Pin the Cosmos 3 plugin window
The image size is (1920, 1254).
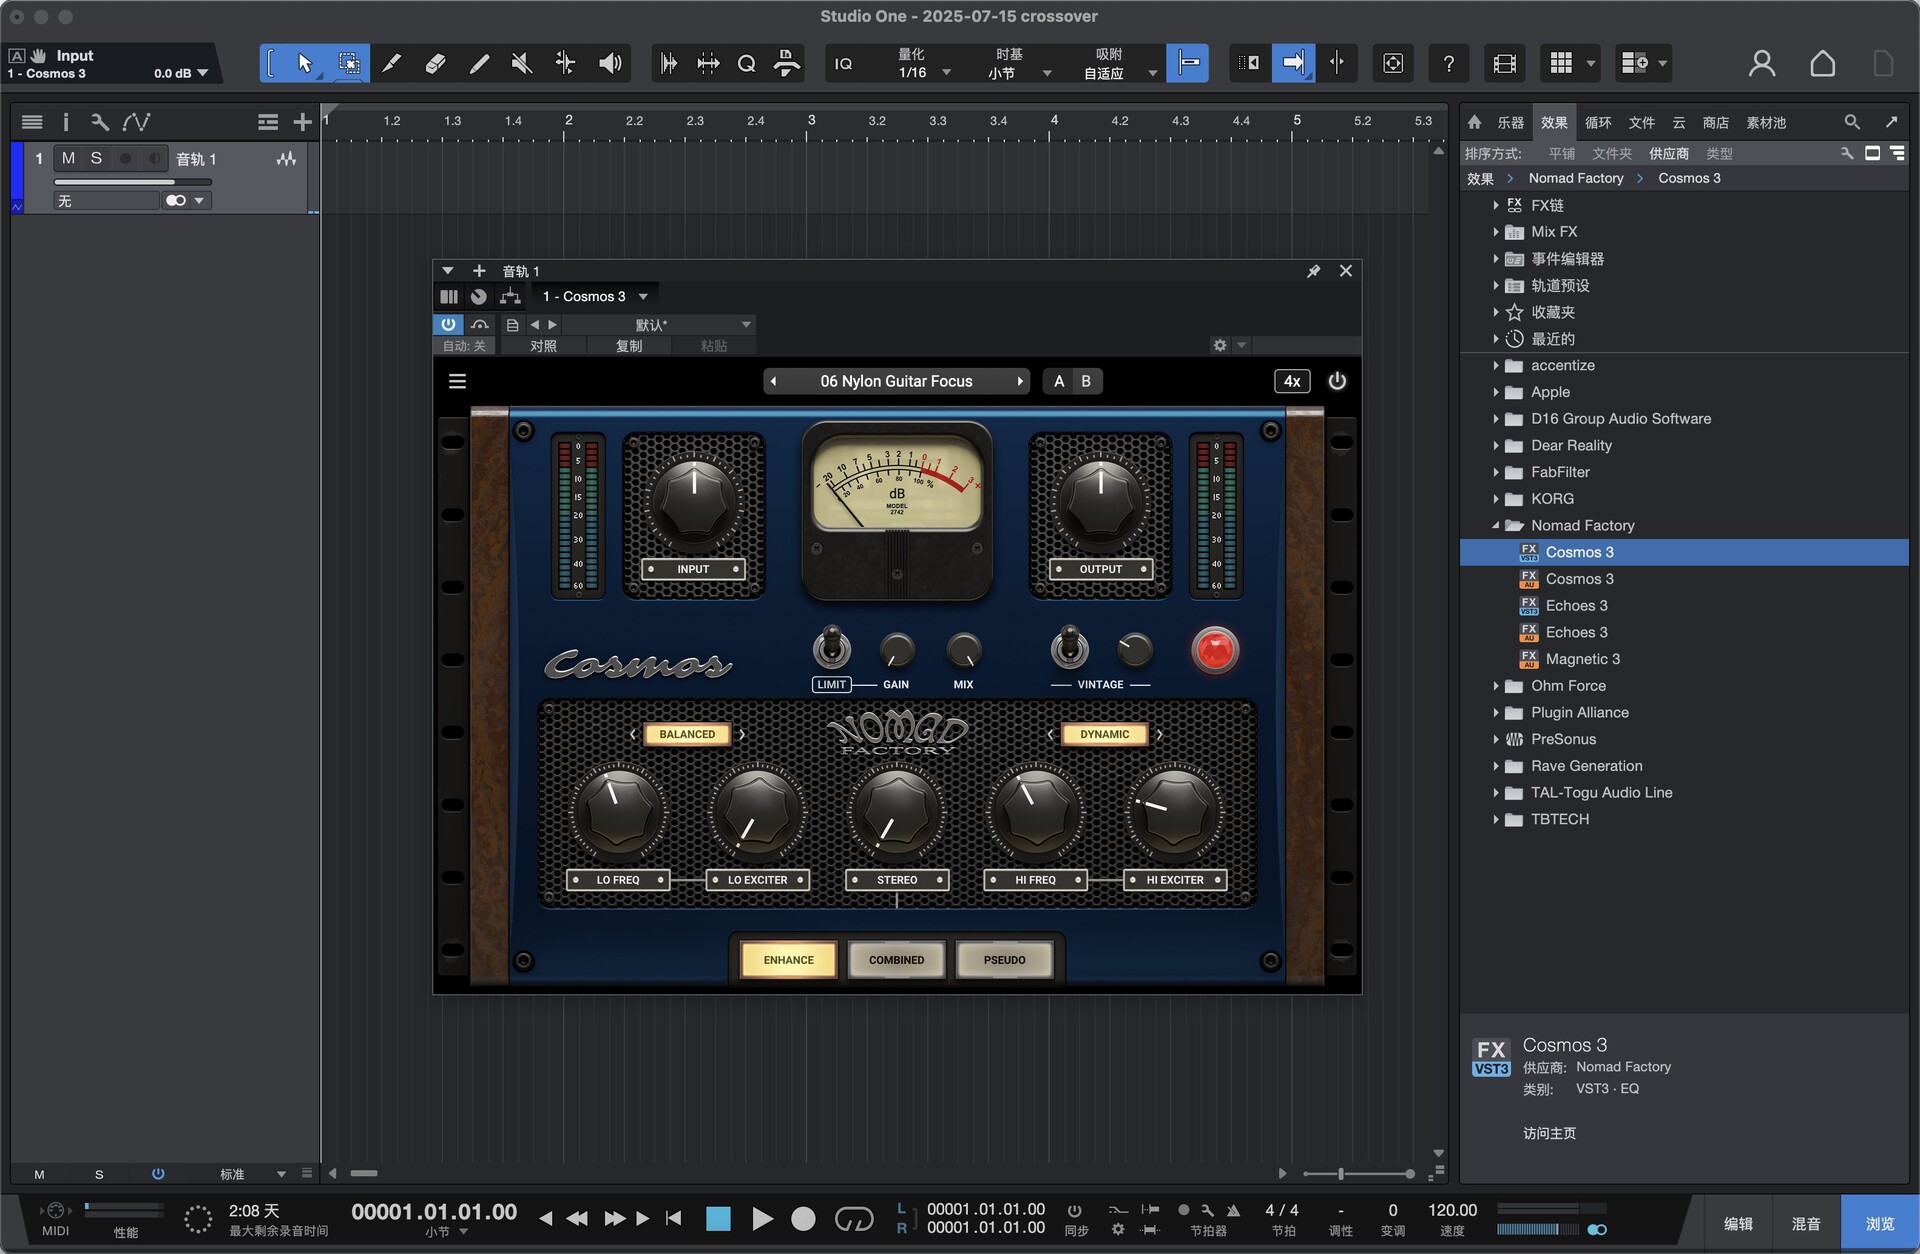point(1313,271)
